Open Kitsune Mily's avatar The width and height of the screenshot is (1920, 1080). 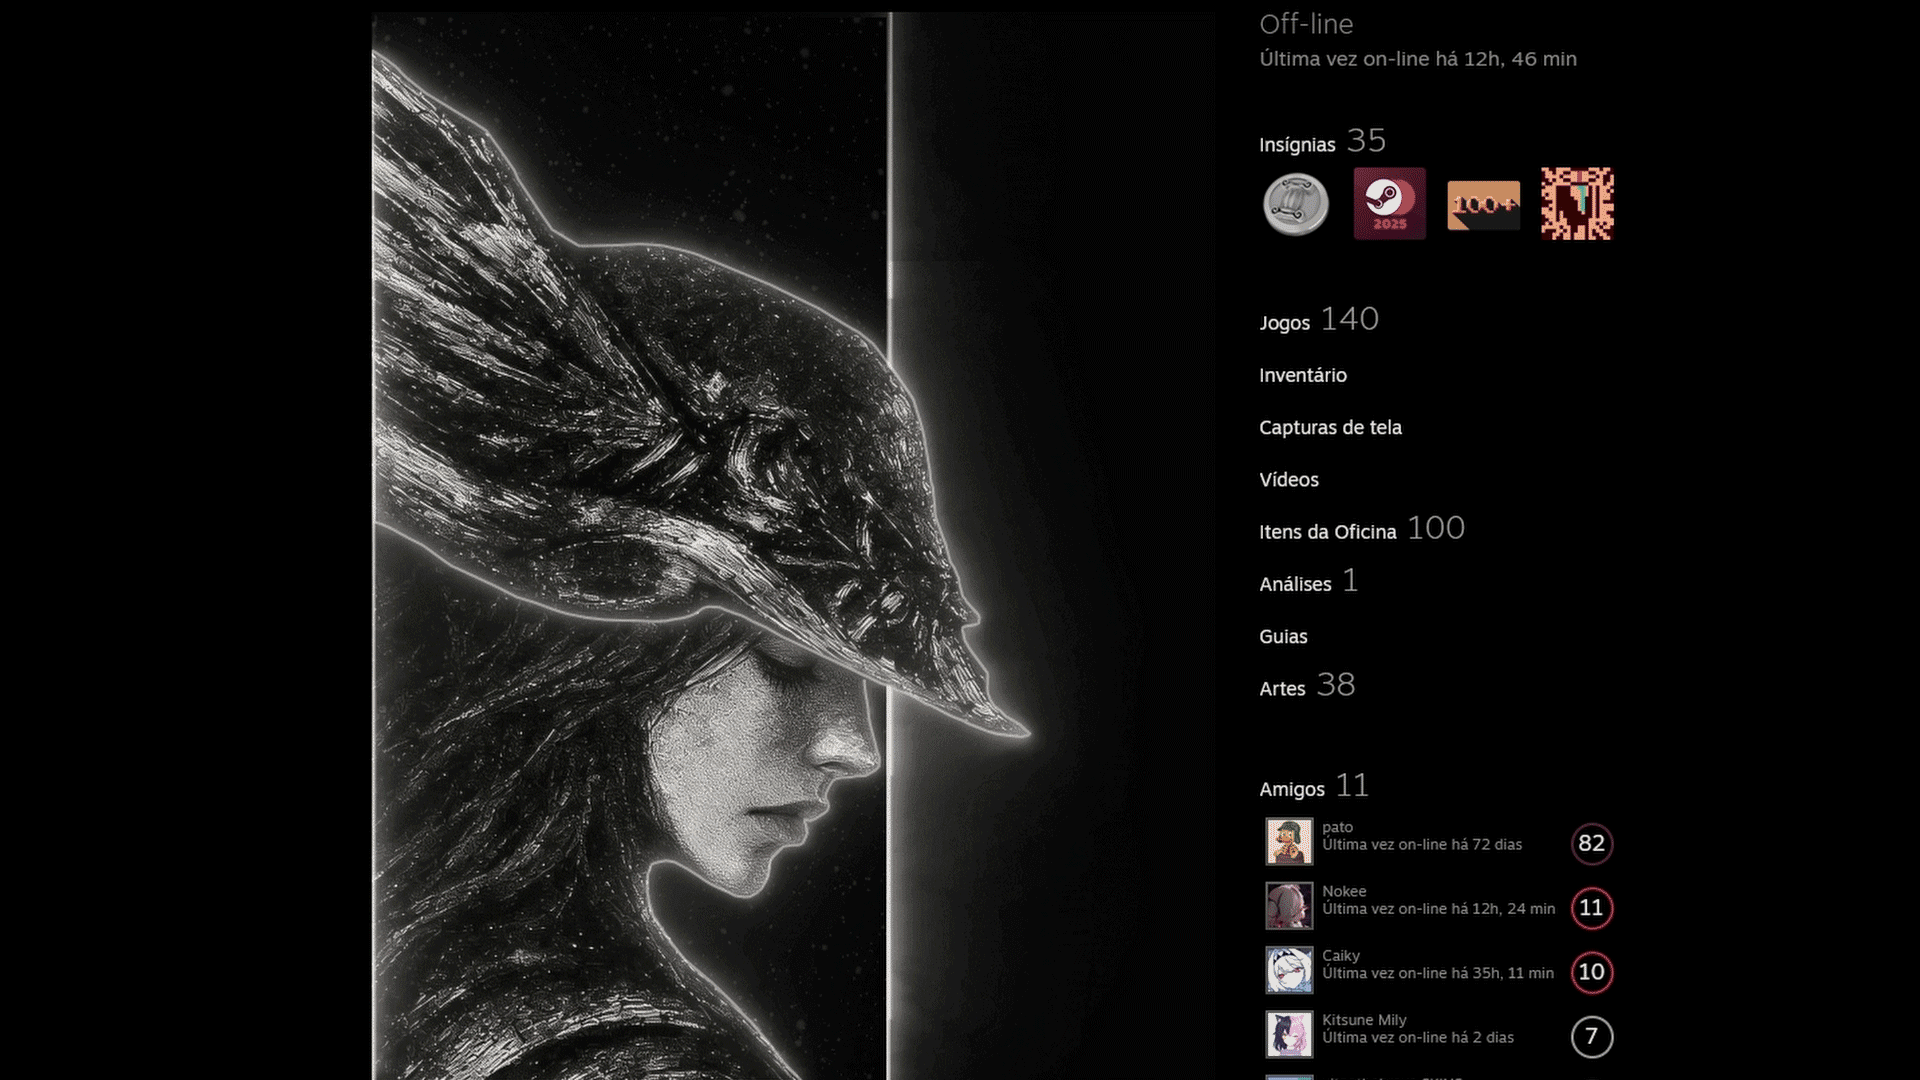(x=1289, y=1034)
